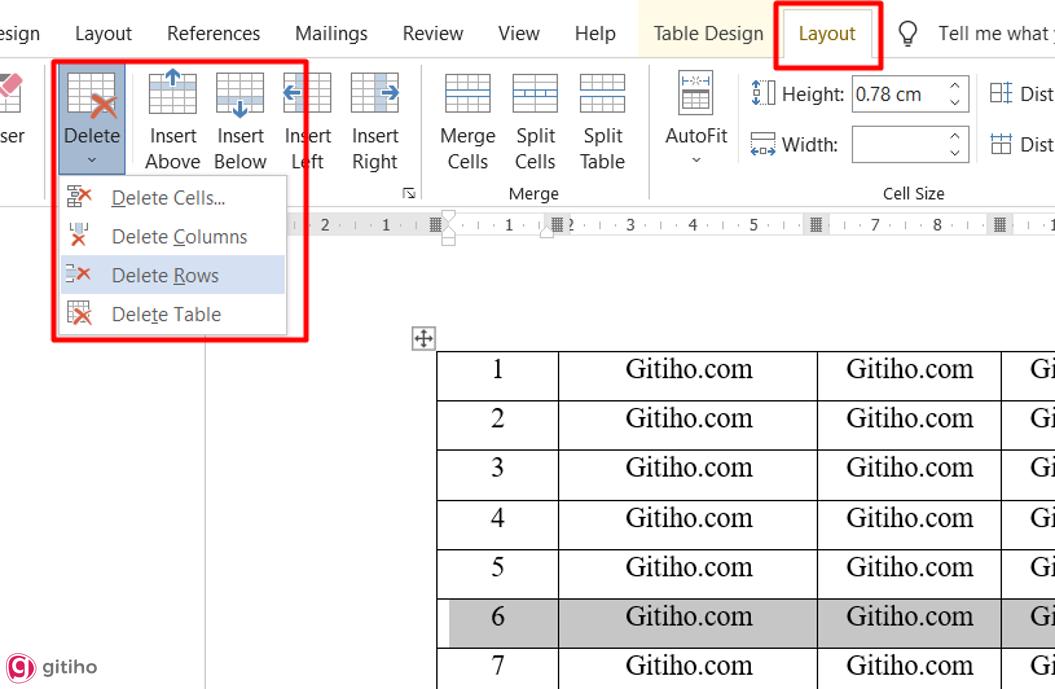The width and height of the screenshot is (1055, 689).
Task: Click Gitiho.com cell beside number 5
Action: coord(688,573)
